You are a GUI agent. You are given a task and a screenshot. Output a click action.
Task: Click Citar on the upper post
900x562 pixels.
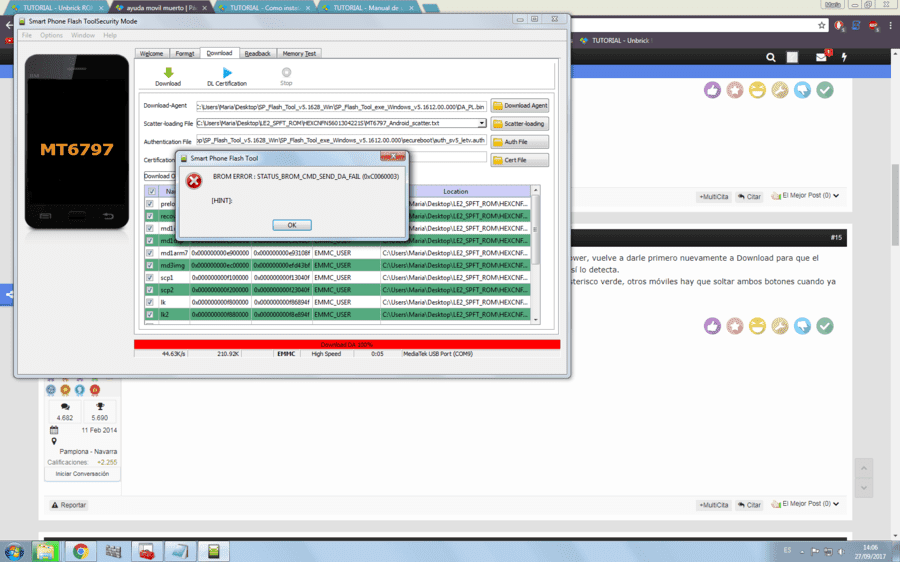pyautogui.click(x=749, y=196)
